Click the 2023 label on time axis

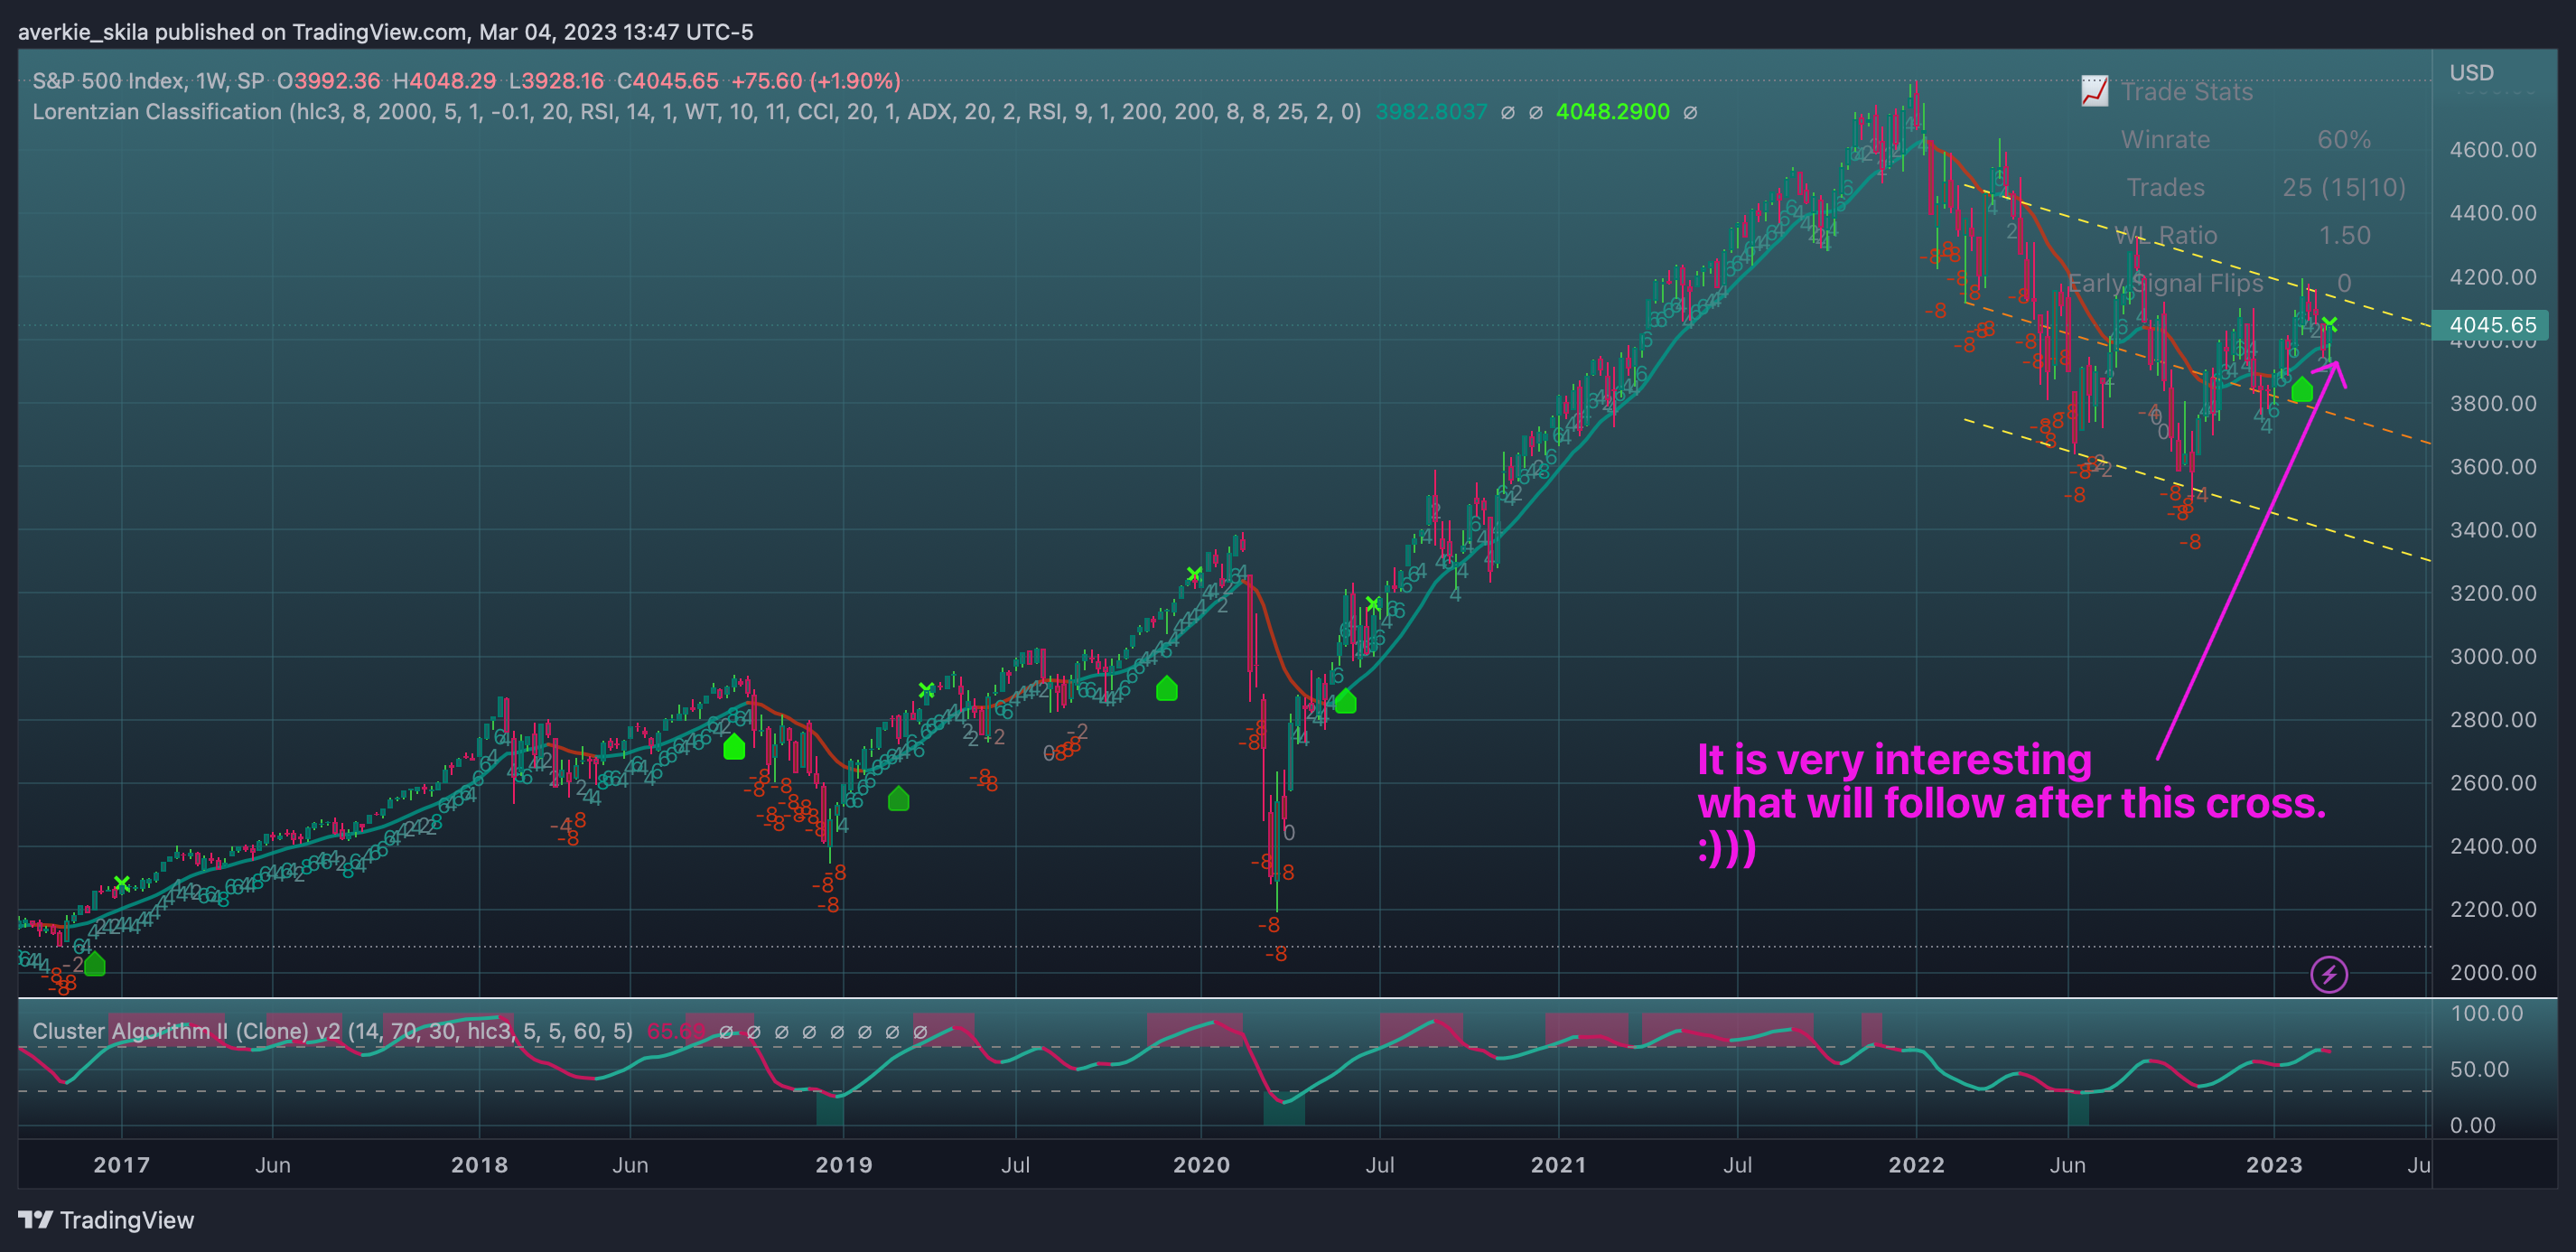point(2274,1164)
